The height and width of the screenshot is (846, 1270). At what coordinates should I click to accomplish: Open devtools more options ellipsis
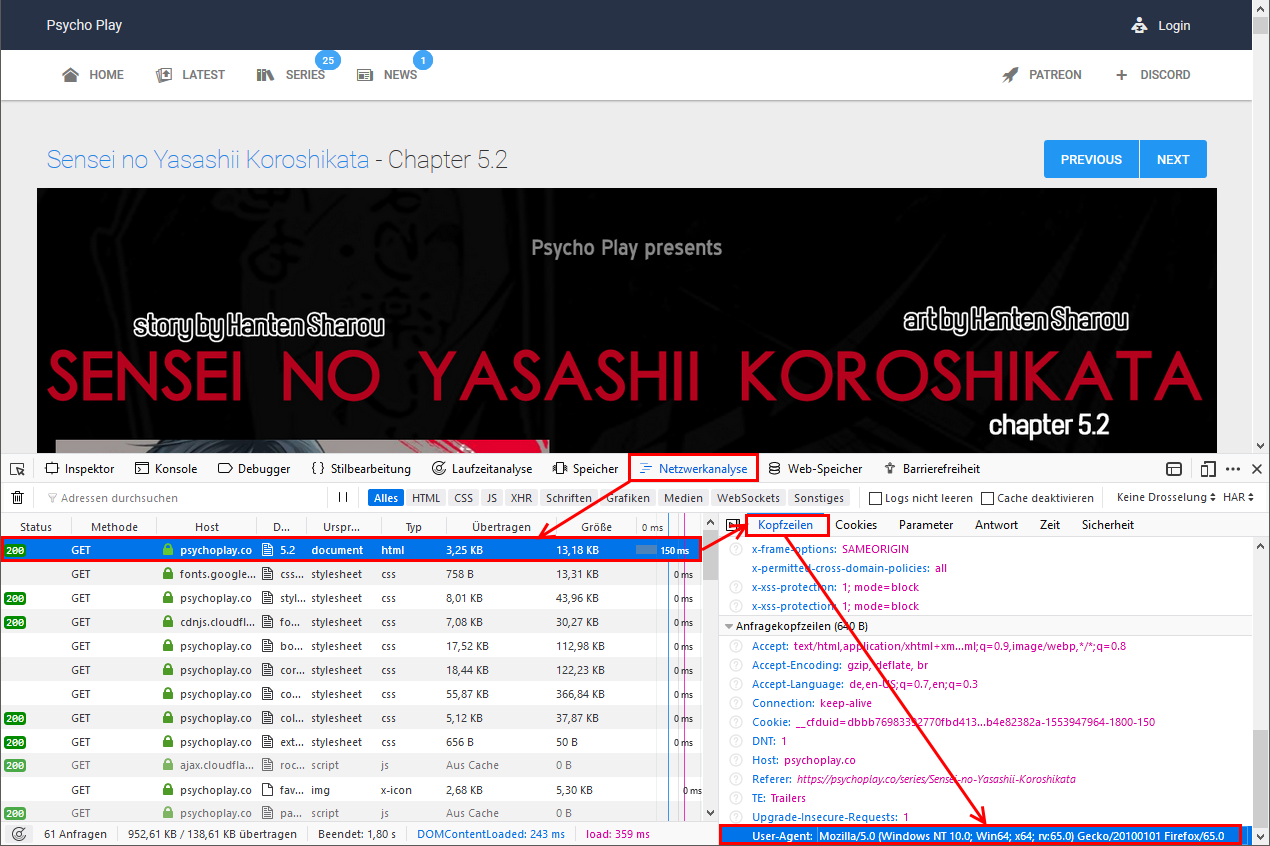1233,469
